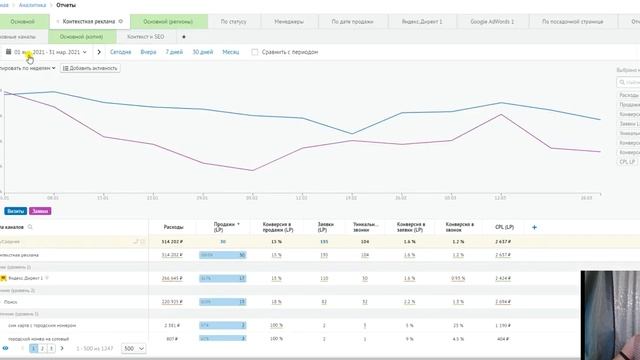Toggle the Визиты chart series

click(x=16, y=211)
